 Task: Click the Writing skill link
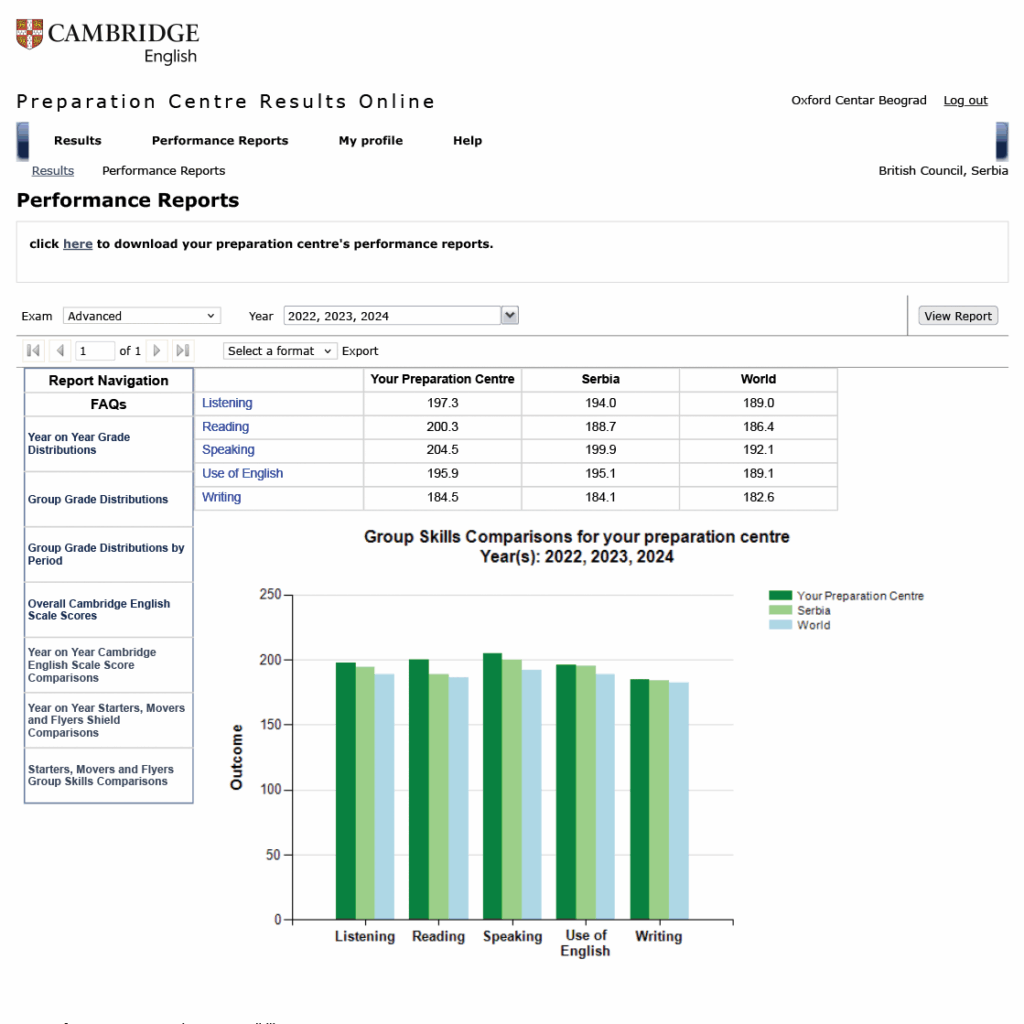(221, 497)
